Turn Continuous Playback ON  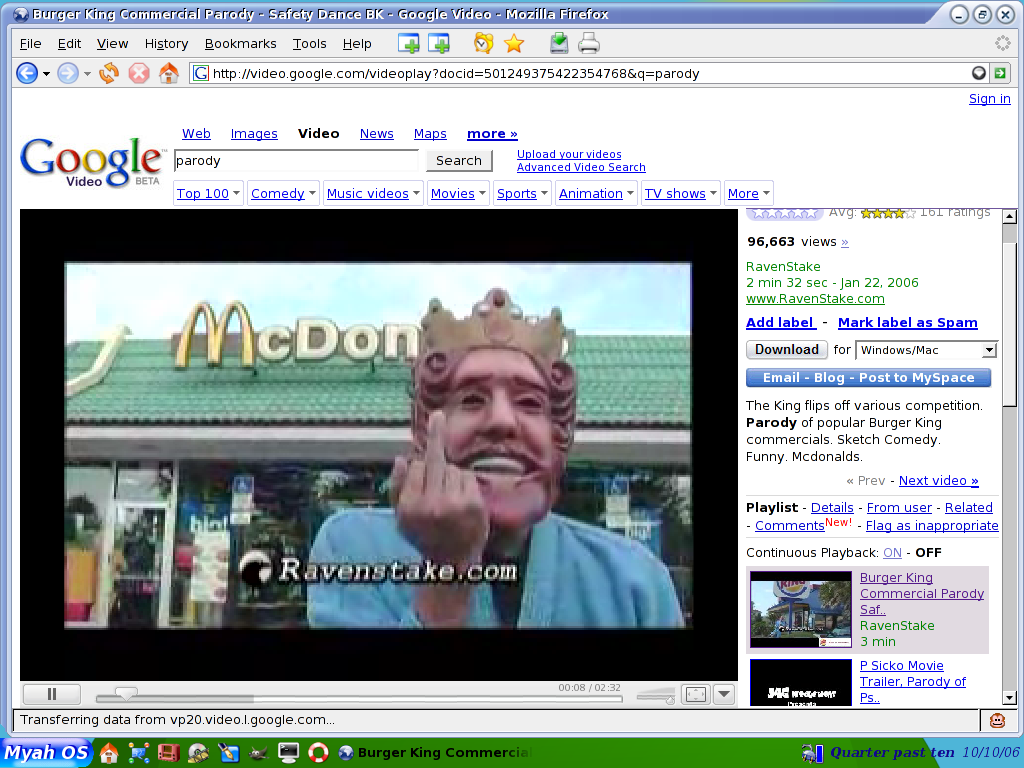pyautogui.click(x=892, y=552)
